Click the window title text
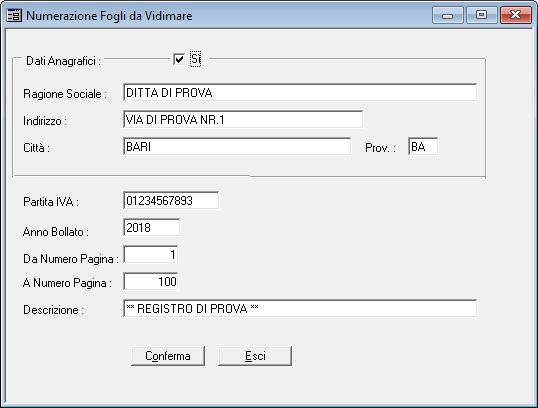This screenshot has height=408, width=538. [x=109, y=16]
